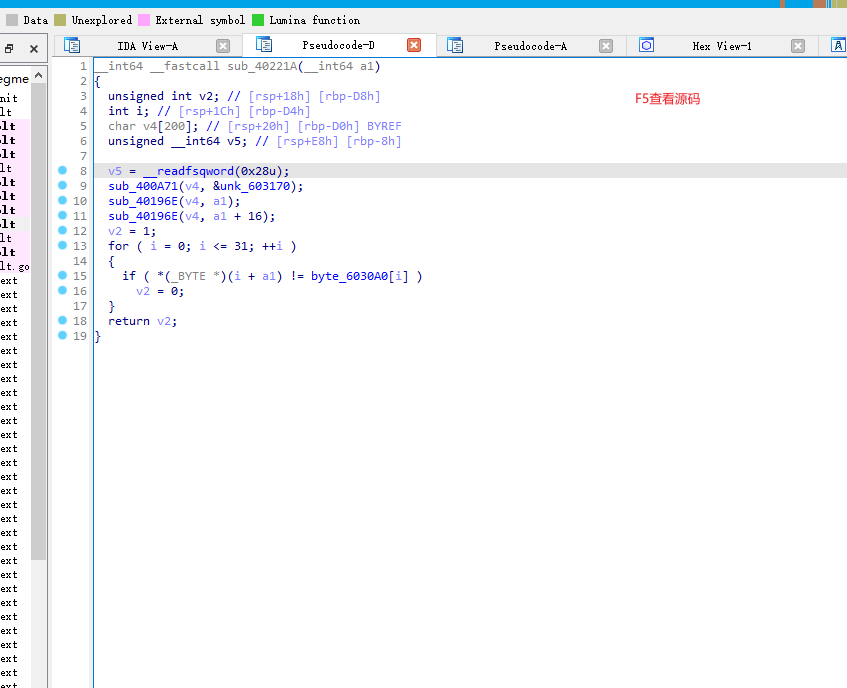Click the scroll-up arrow in functions panel

coord(38,76)
